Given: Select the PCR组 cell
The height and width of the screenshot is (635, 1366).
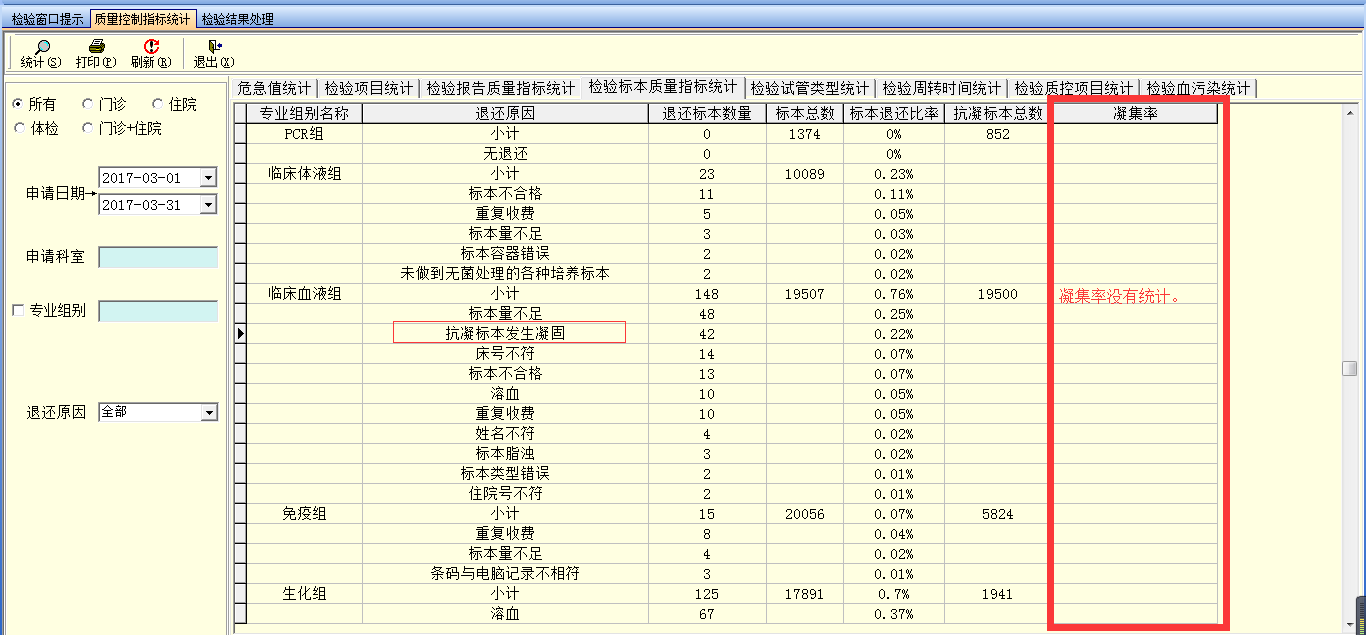Looking at the screenshot, I should click(x=304, y=134).
